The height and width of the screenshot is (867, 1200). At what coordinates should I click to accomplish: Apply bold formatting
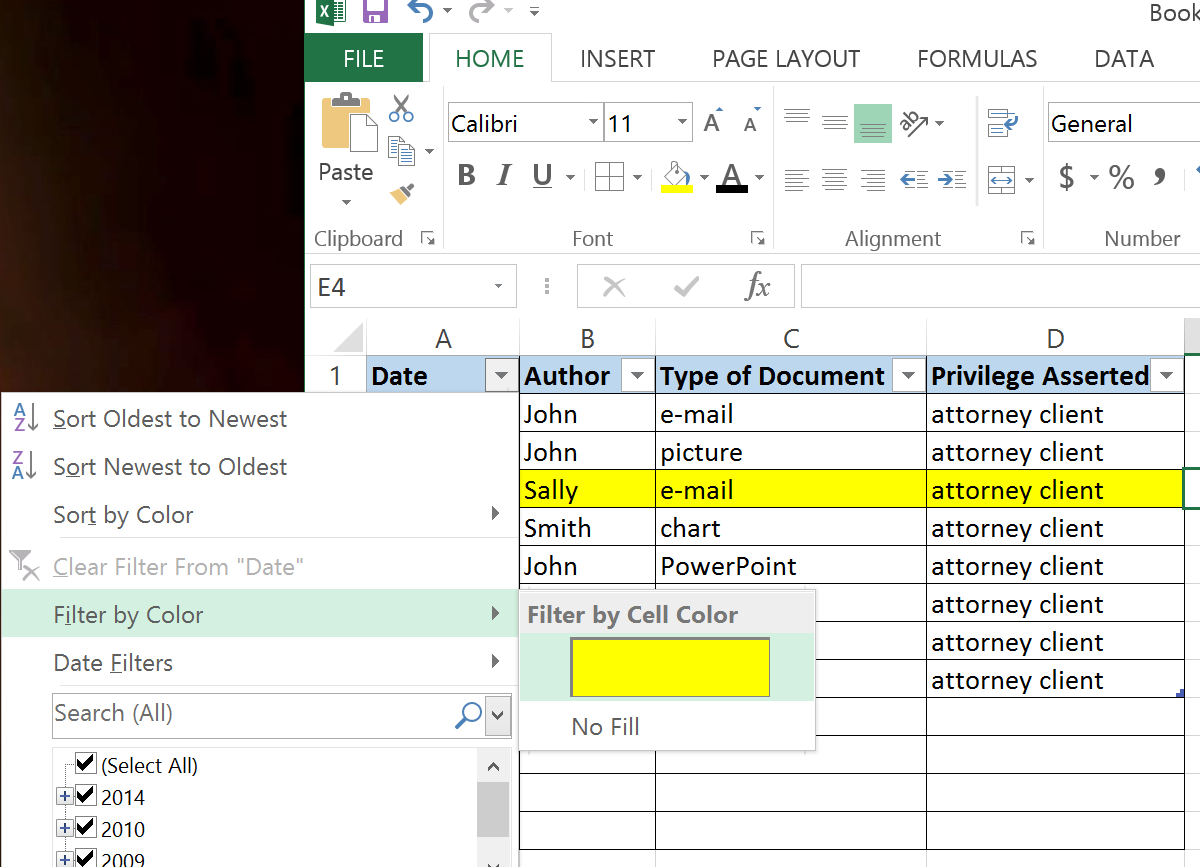click(x=465, y=175)
